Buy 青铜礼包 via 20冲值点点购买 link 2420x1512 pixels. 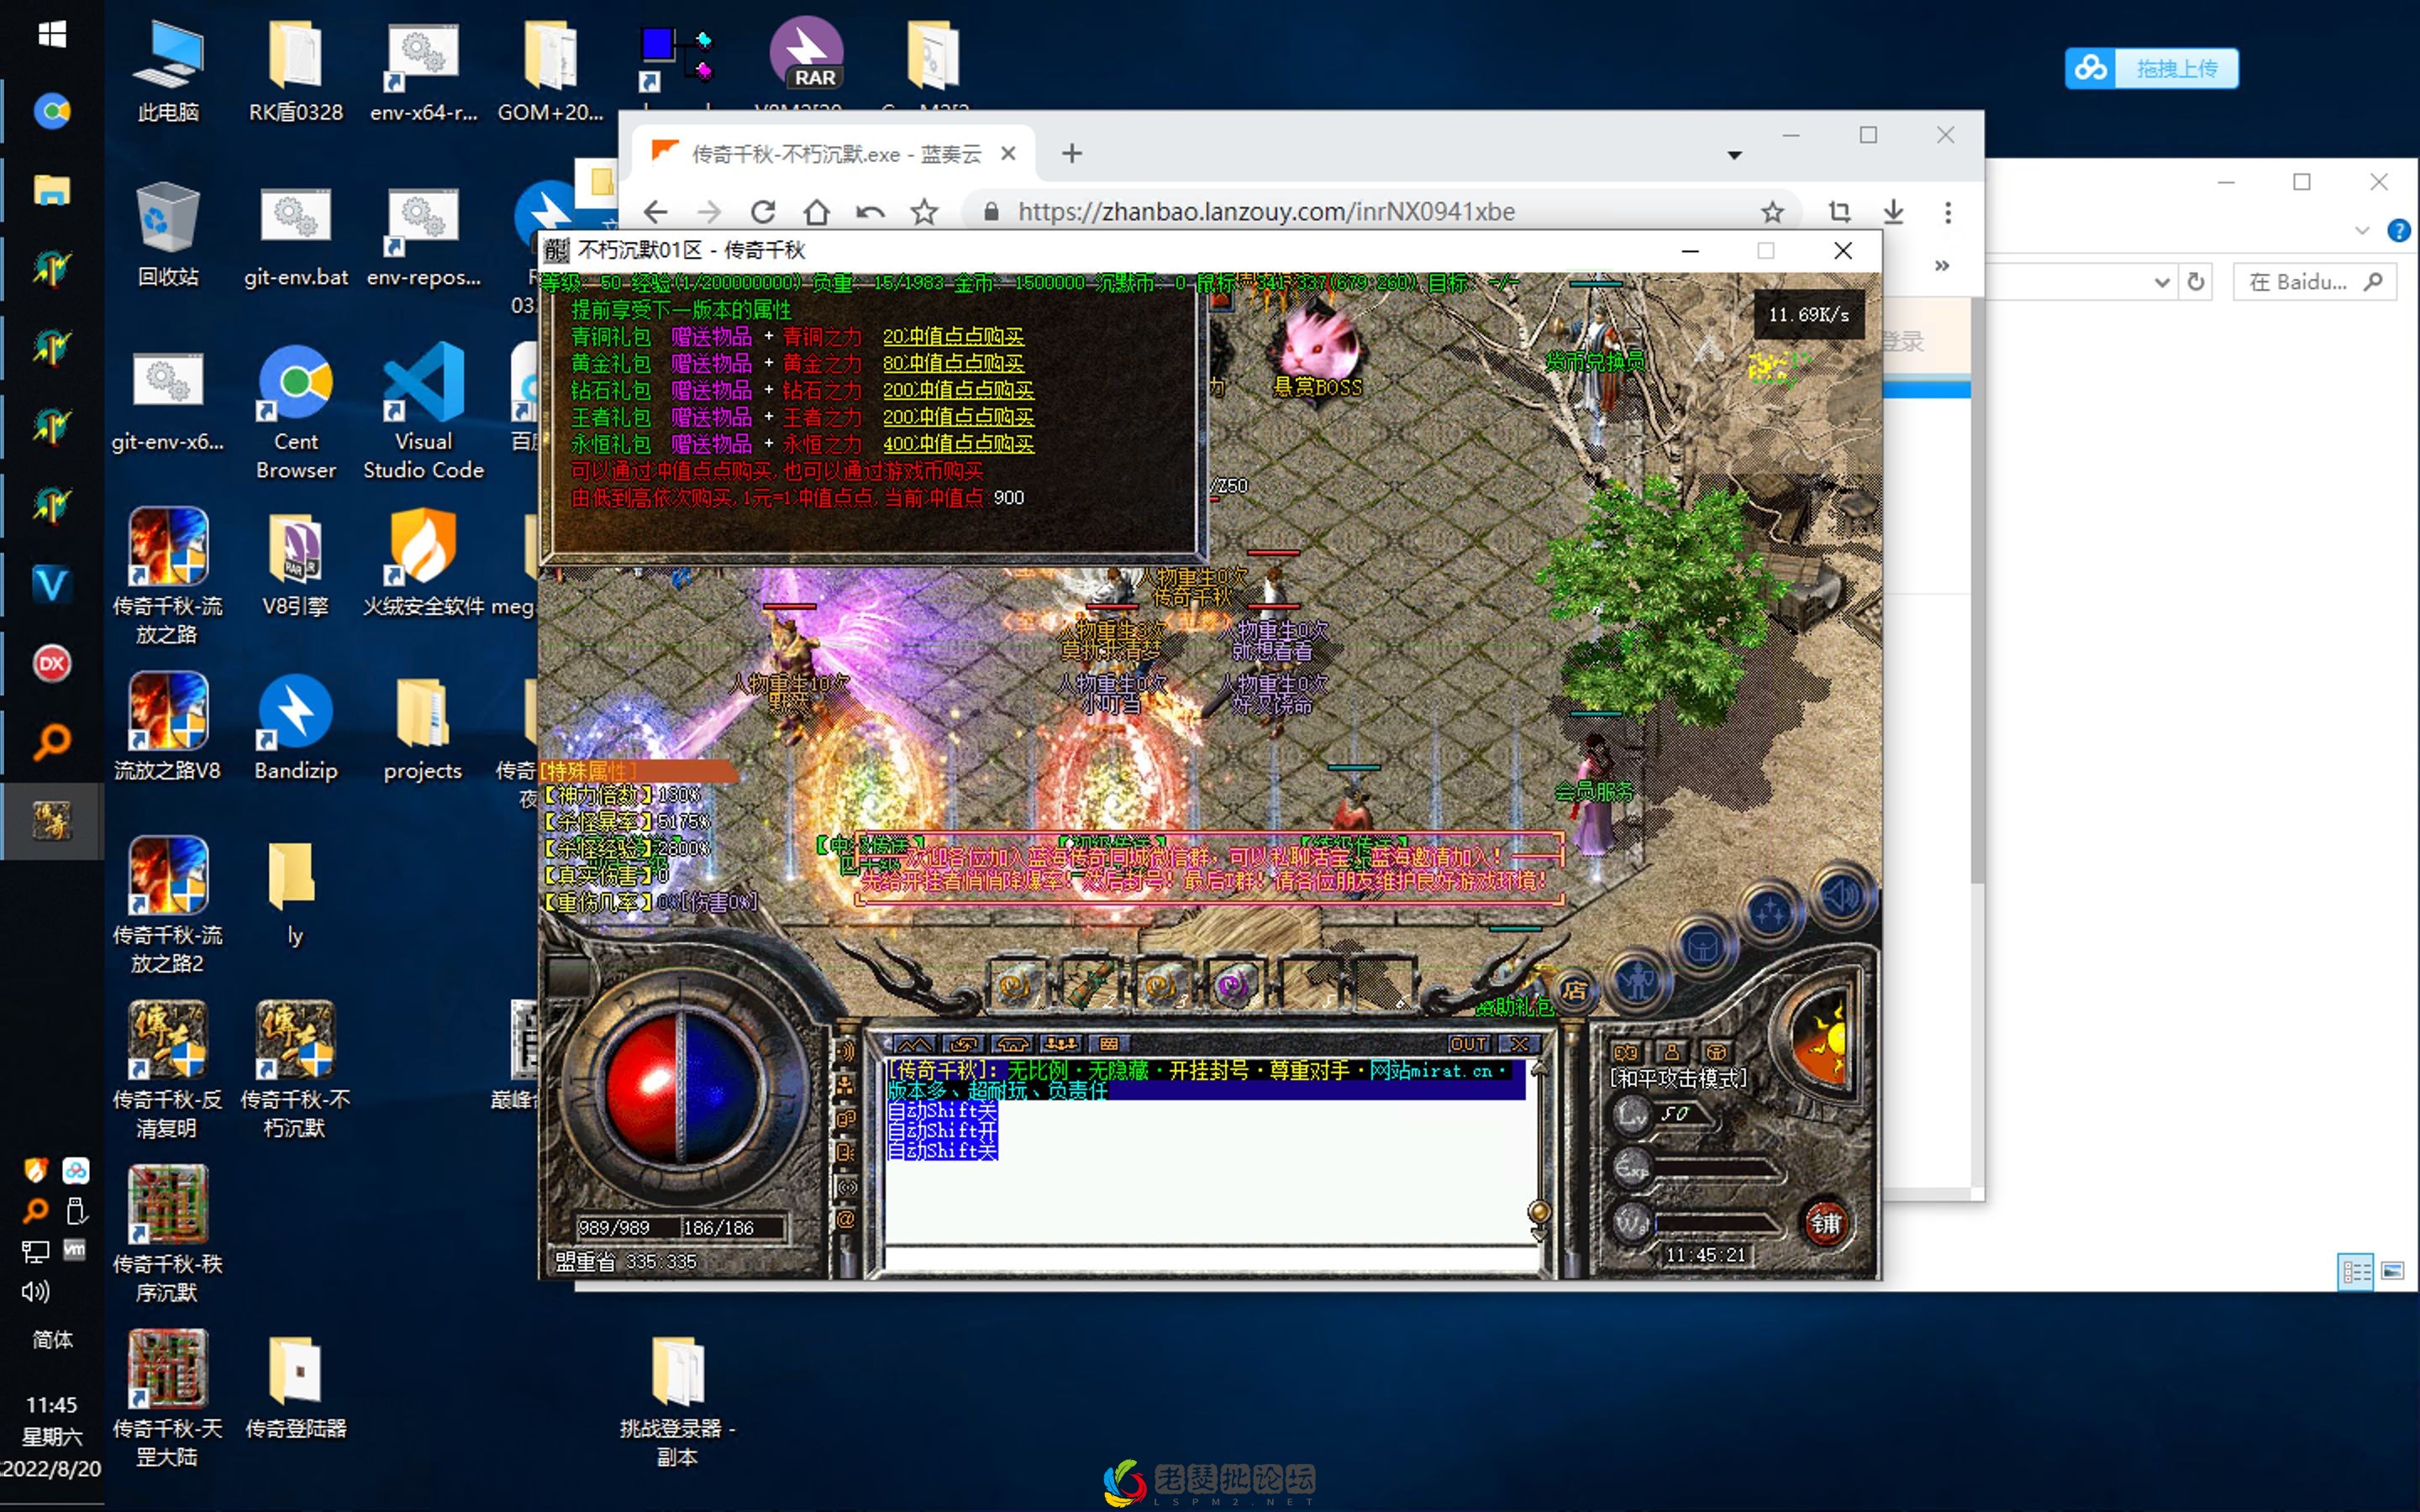coord(953,336)
